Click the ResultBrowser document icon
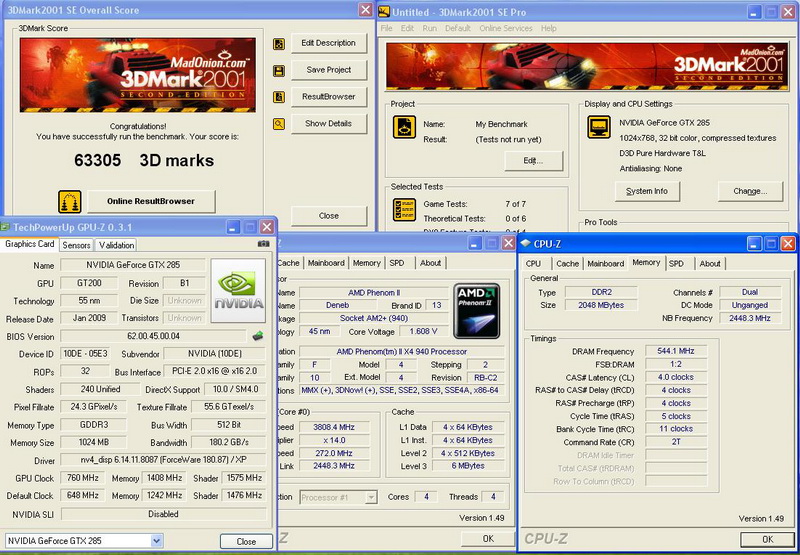800x555 pixels. pyautogui.click(x=279, y=97)
